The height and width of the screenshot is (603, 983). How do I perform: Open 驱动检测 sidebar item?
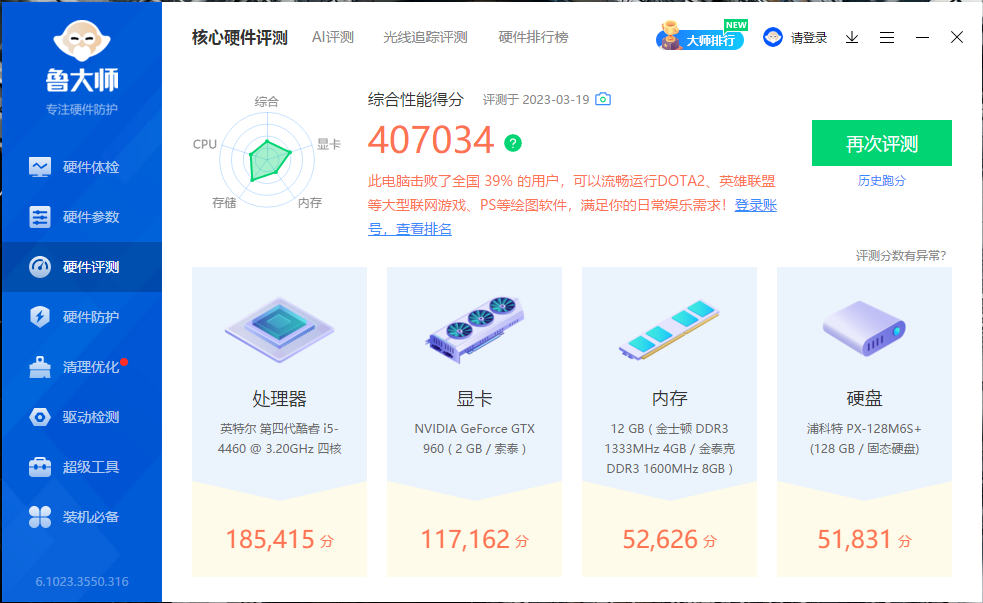coord(81,417)
